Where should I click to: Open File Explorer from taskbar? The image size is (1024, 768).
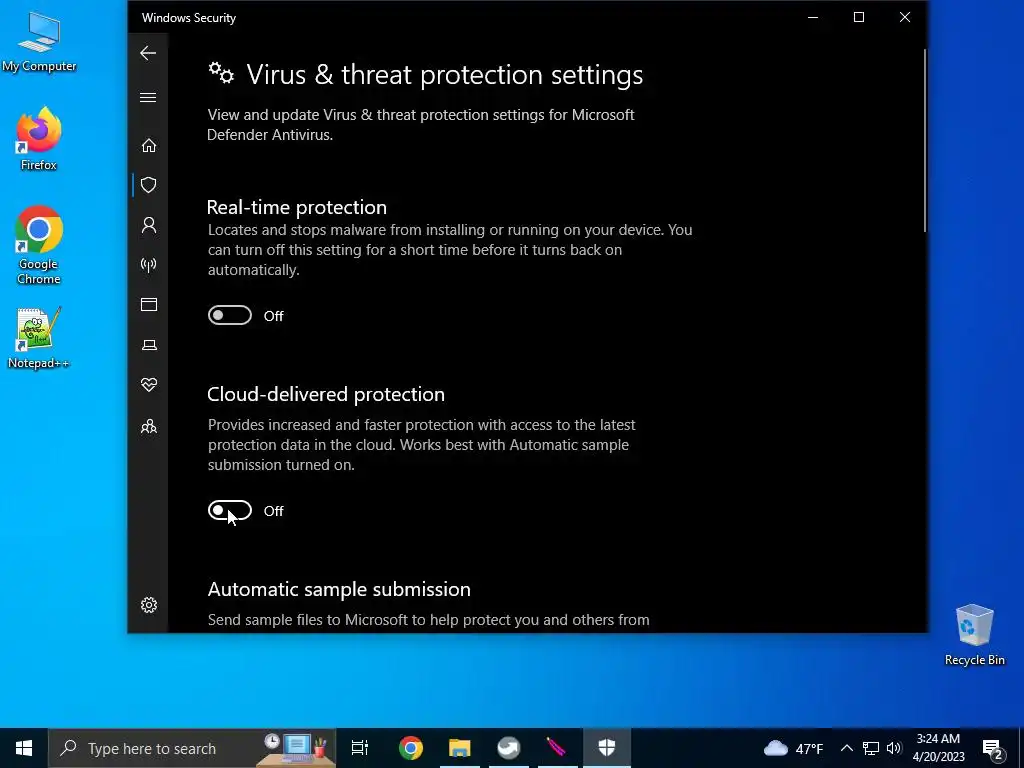click(x=460, y=748)
